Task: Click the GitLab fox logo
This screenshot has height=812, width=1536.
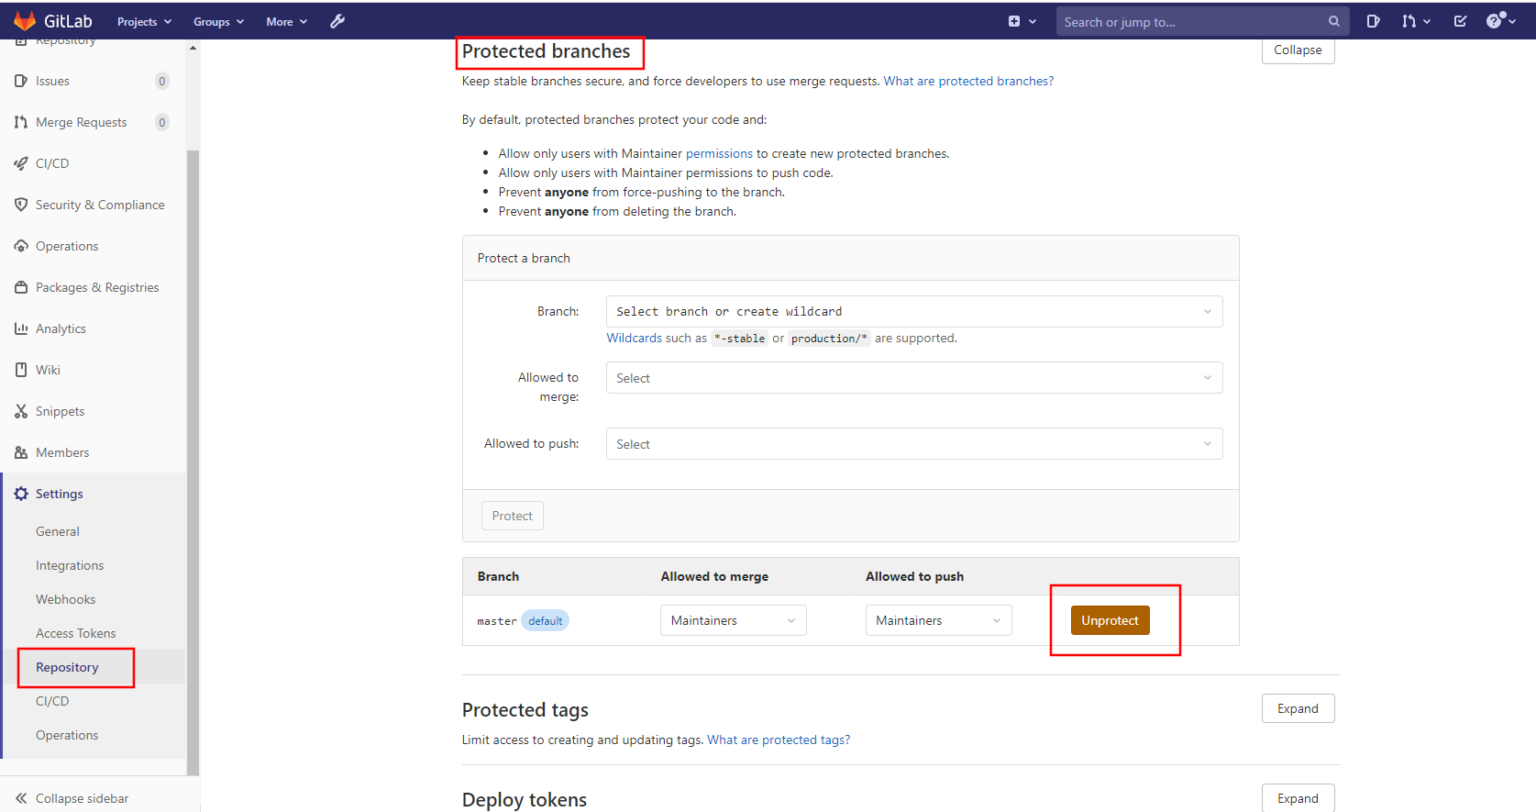Action: [x=25, y=20]
